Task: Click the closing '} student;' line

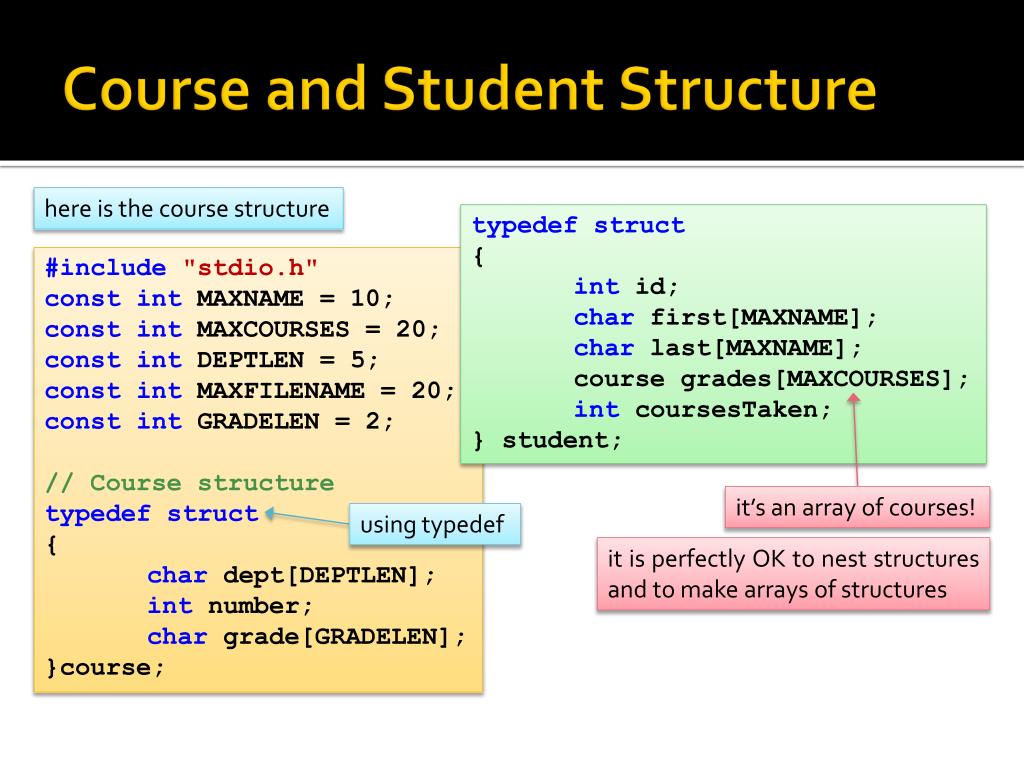Action: 547,440
